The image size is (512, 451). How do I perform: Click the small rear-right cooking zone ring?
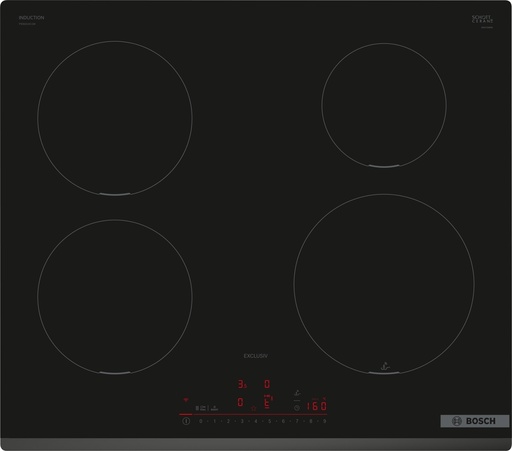pyautogui.click(x=384, y=105)
